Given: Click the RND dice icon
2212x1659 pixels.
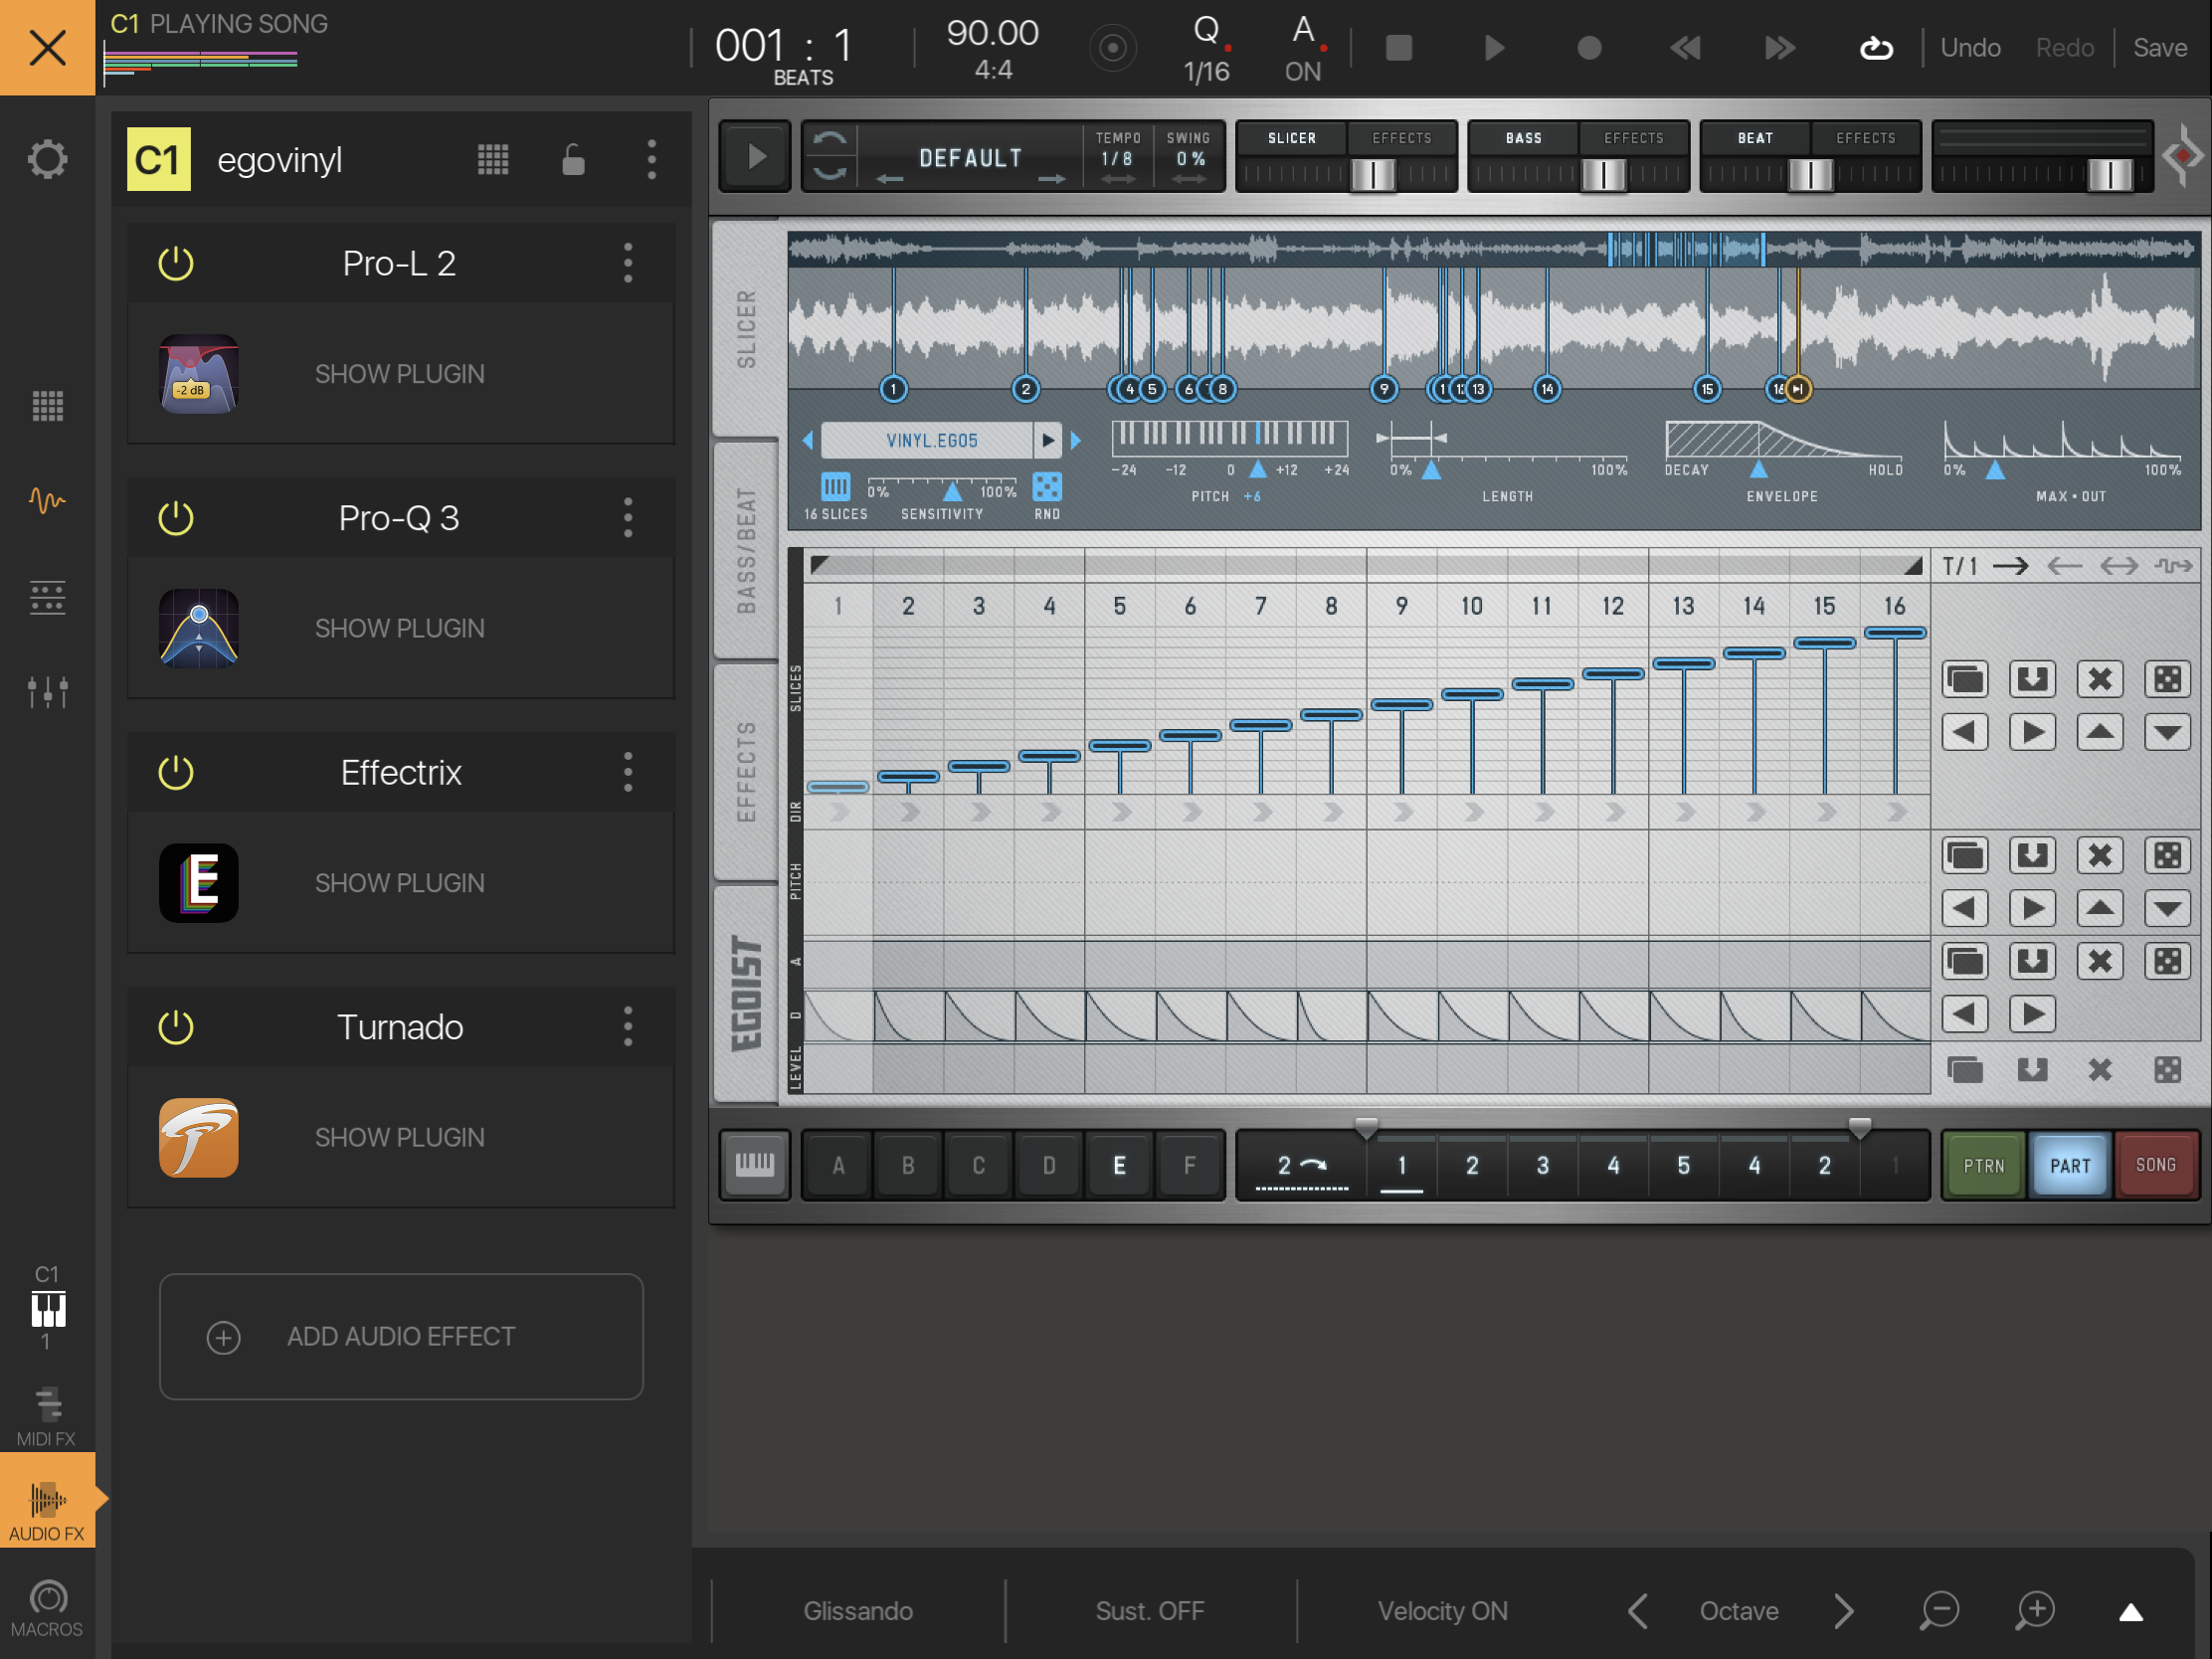Looking at the screenshot, I should 1047,487.
